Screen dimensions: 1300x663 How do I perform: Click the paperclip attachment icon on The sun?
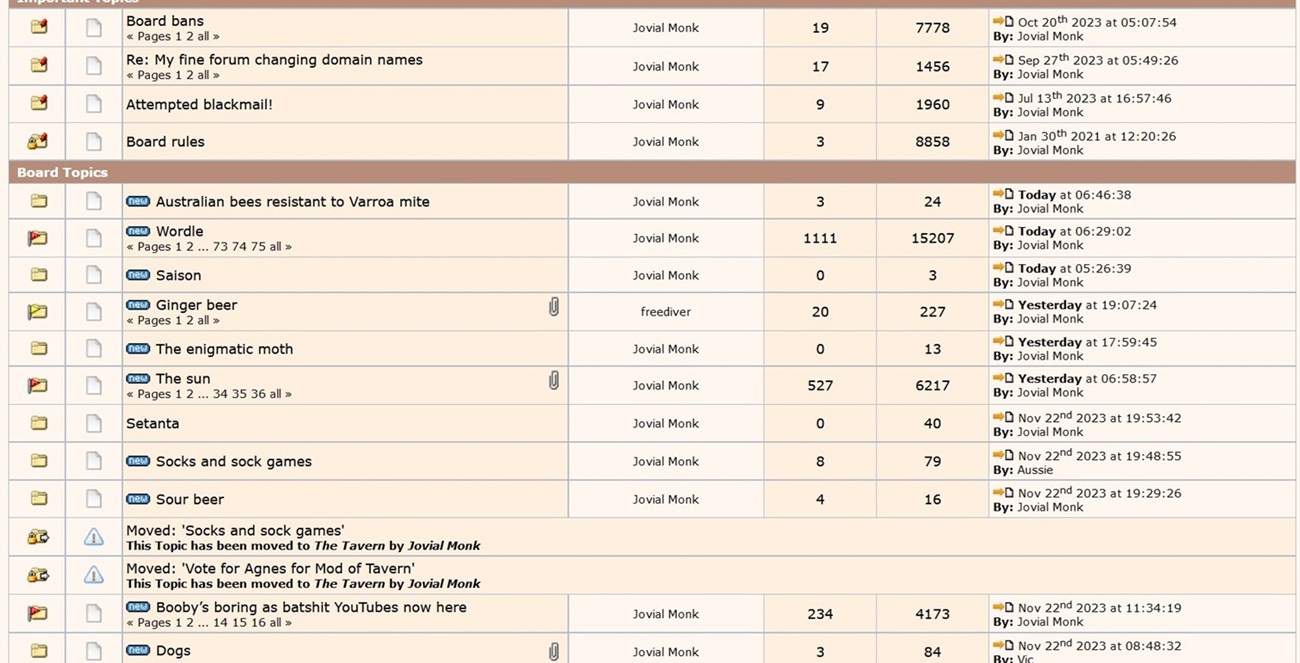(553, 380)
